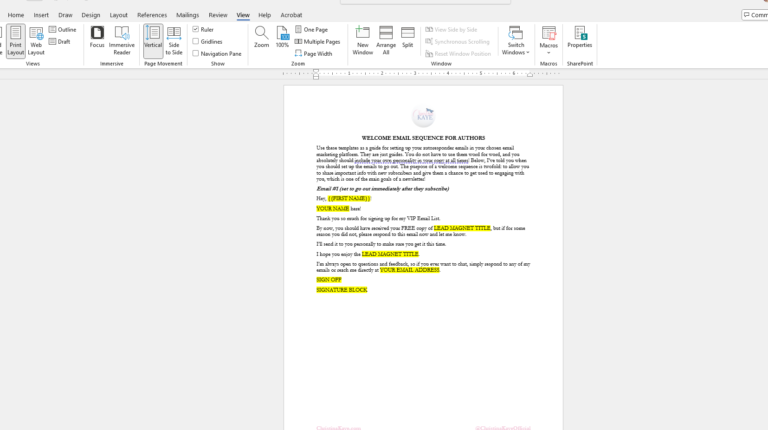Click the {{FIRST NAME}} placeholder

point(349,198)
